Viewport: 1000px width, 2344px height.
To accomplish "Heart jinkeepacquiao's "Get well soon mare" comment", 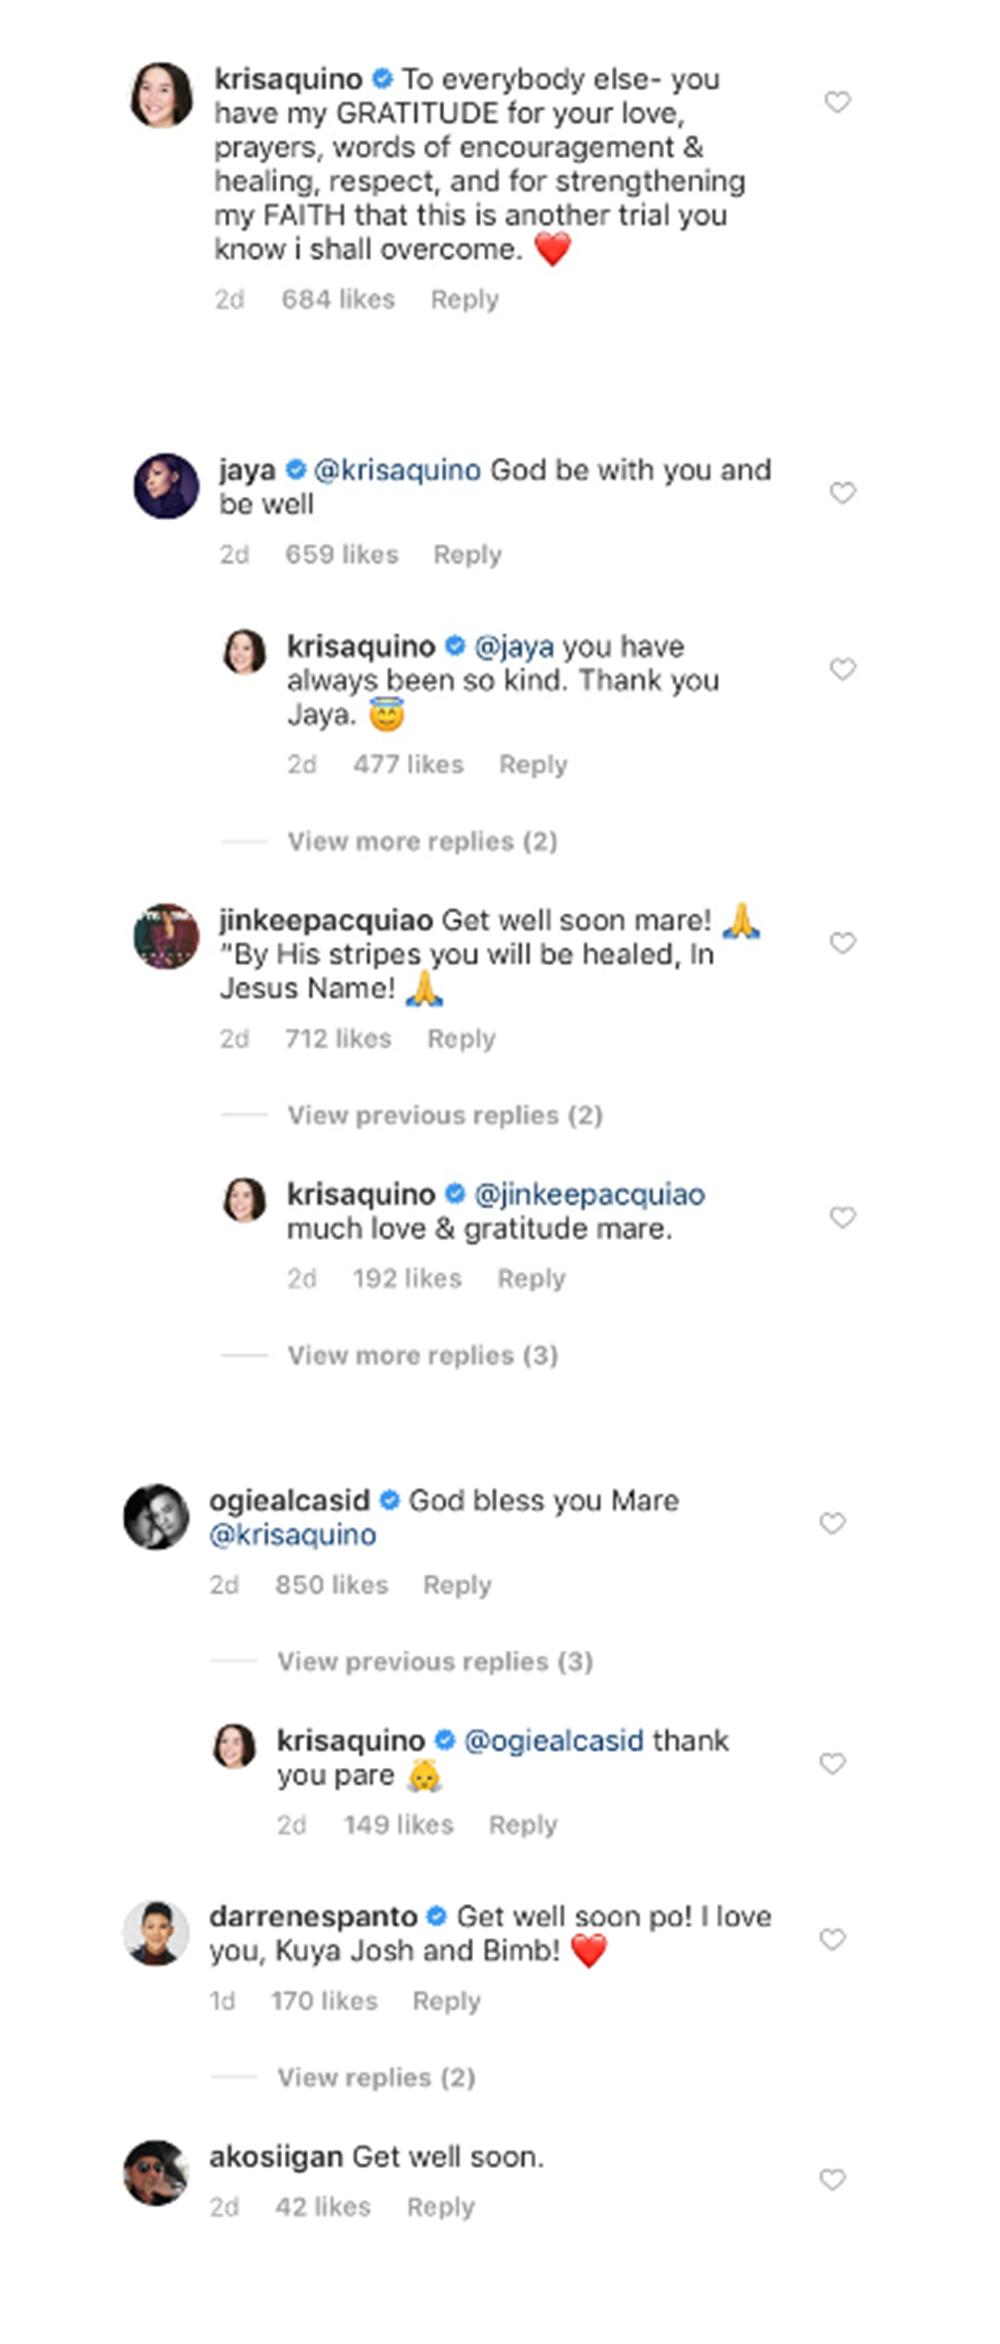I will click(x=843, y=942).
